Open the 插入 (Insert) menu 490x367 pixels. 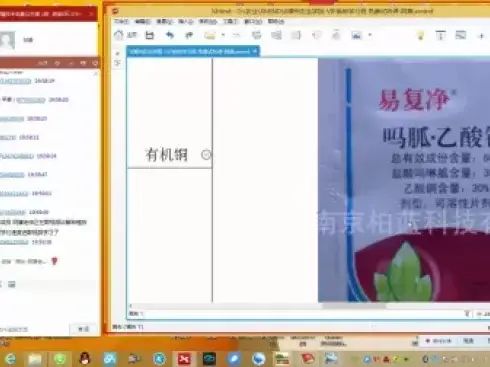[186, 21]
